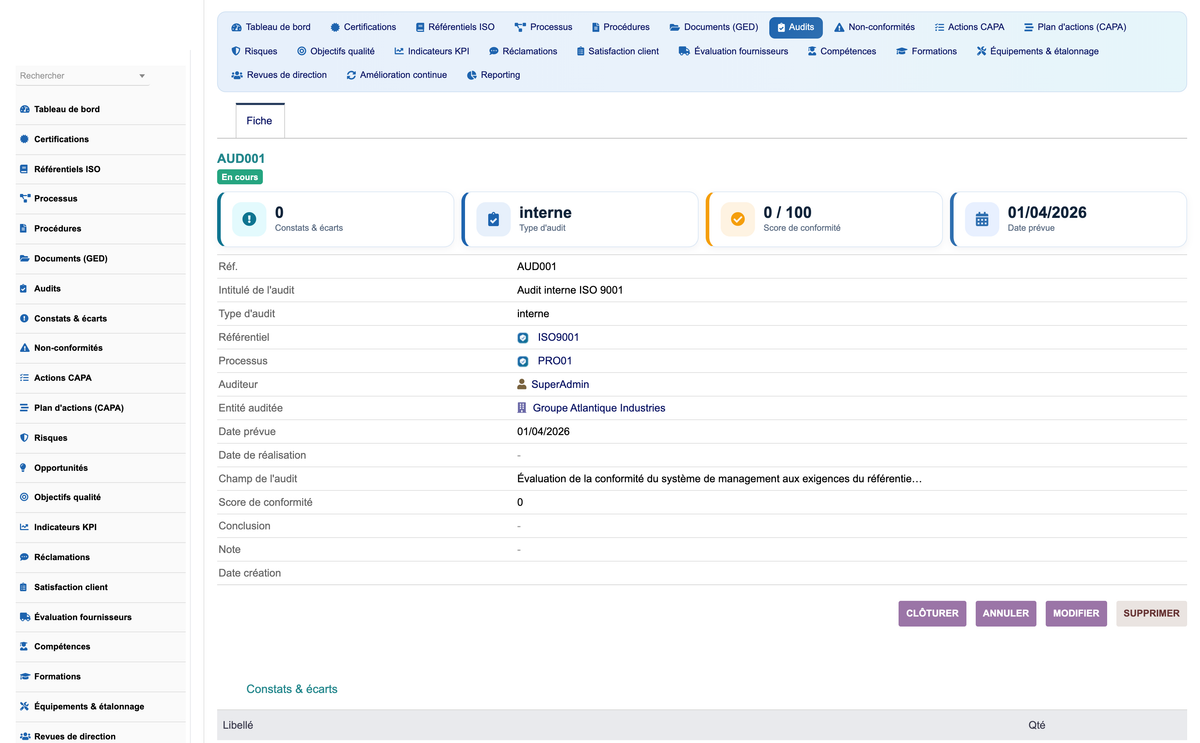Click the En cours status badge
Image resolution: width=1200 pixels, height=743 pixels.
tap(240, 177)
